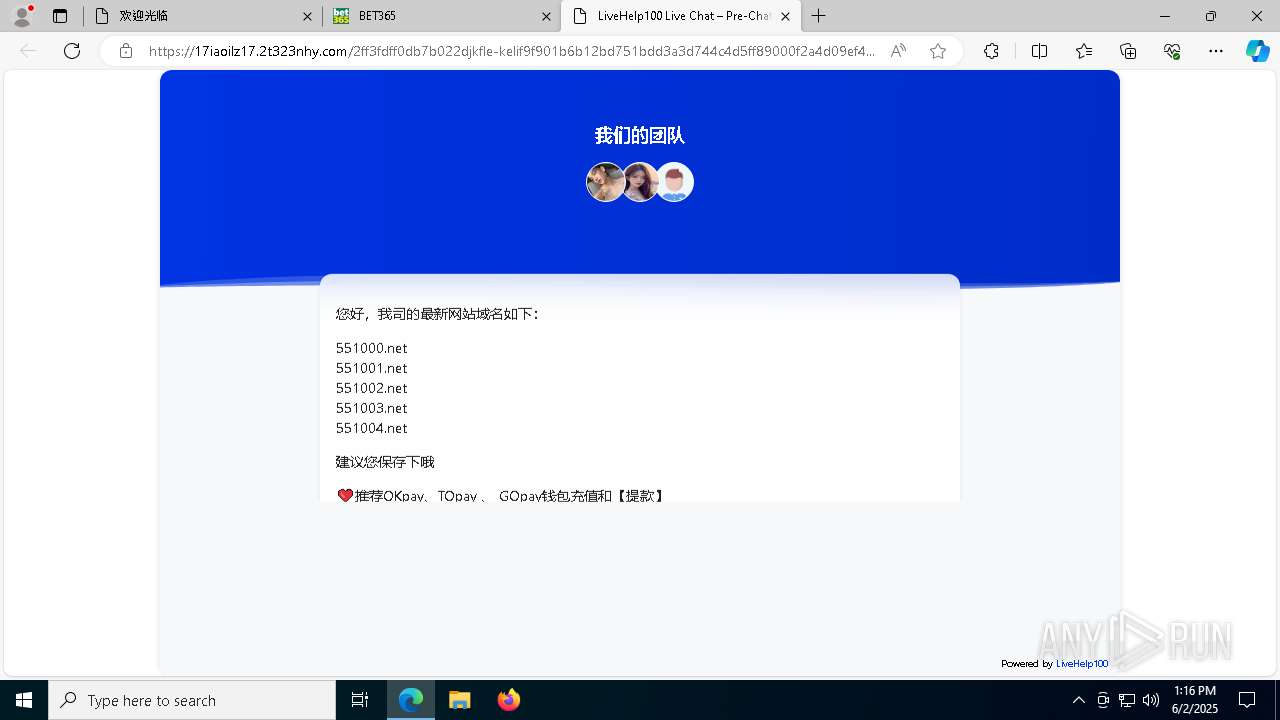Screen dimensions: 1280x720
Task: Open the notification center
Action: 1248,700
